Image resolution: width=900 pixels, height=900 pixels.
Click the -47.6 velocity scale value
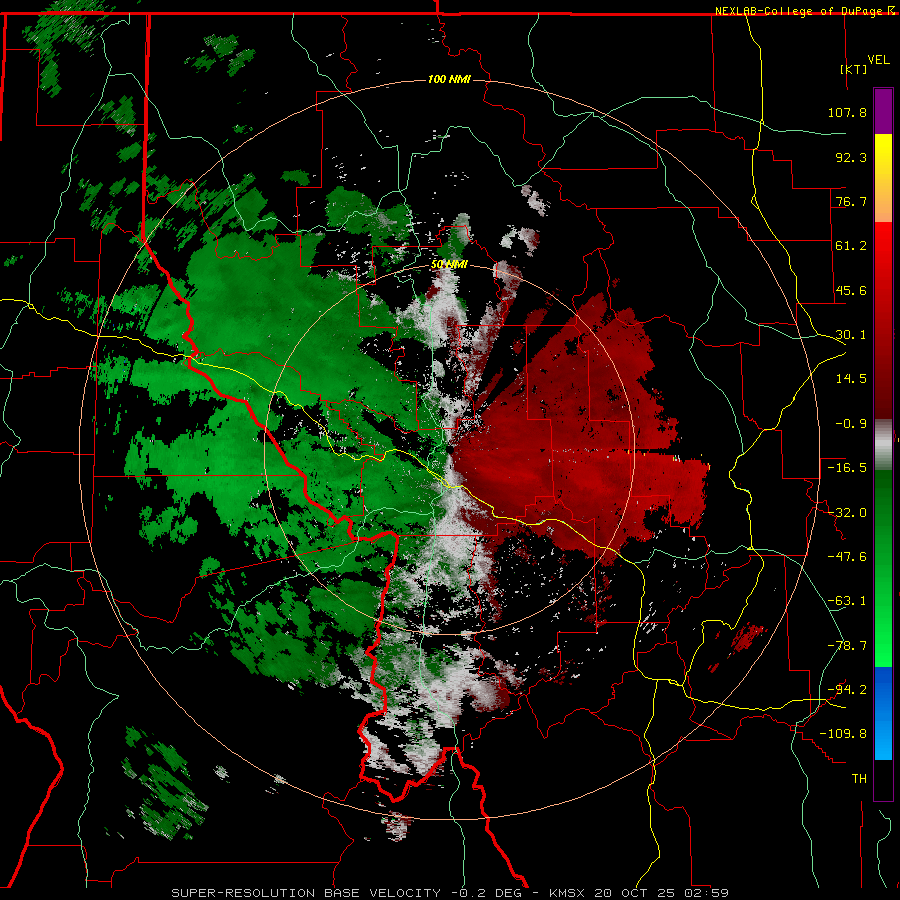point(847,557)
